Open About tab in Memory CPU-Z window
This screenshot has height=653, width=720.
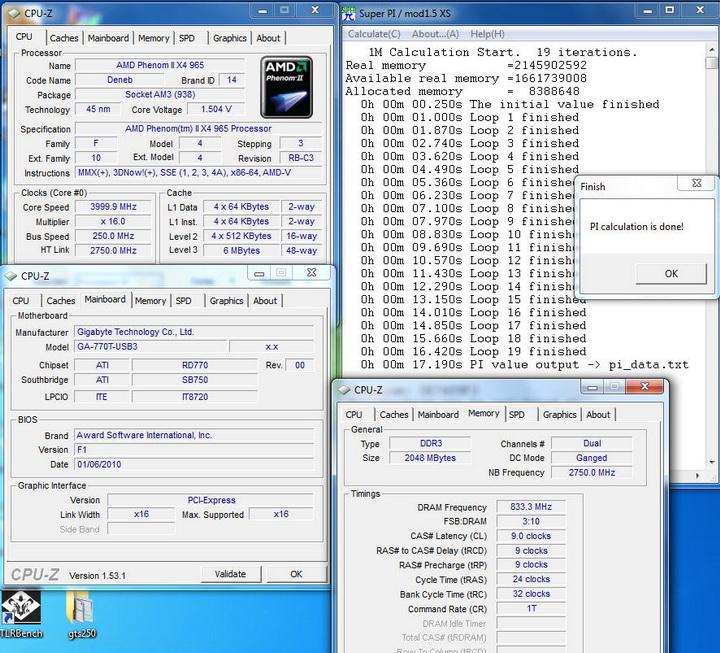[x=598, y=415]
